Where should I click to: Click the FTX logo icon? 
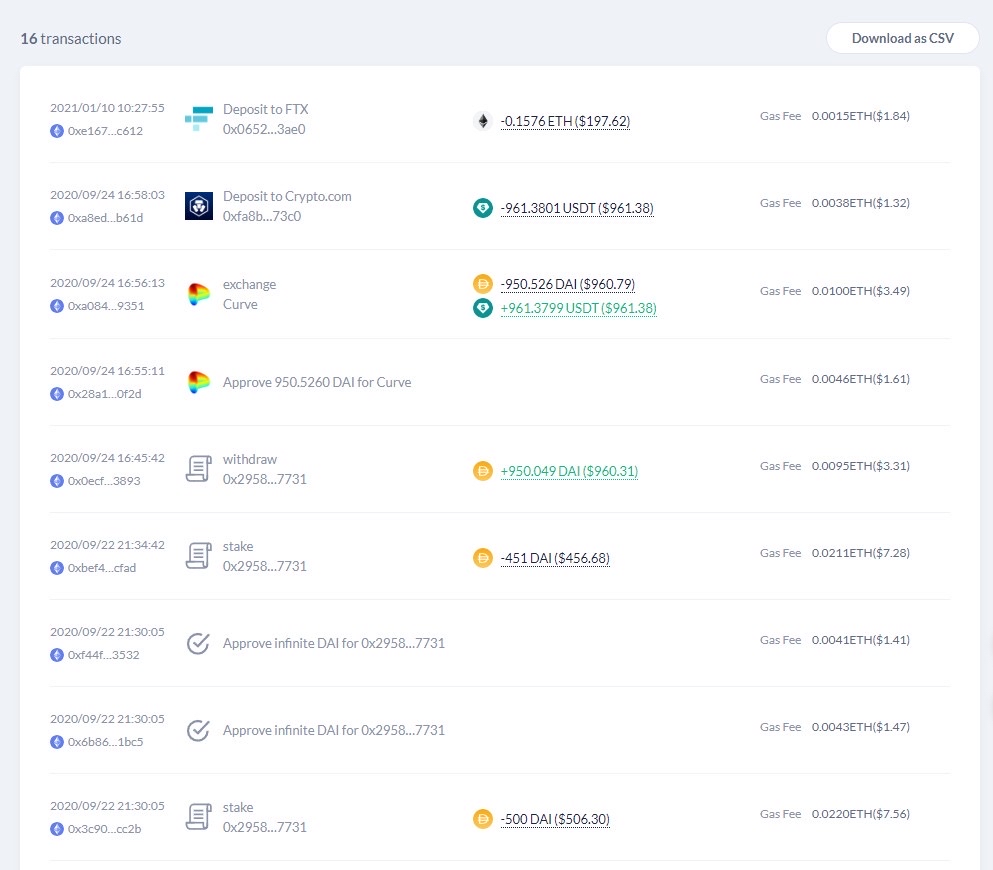[x=199, y=119]
